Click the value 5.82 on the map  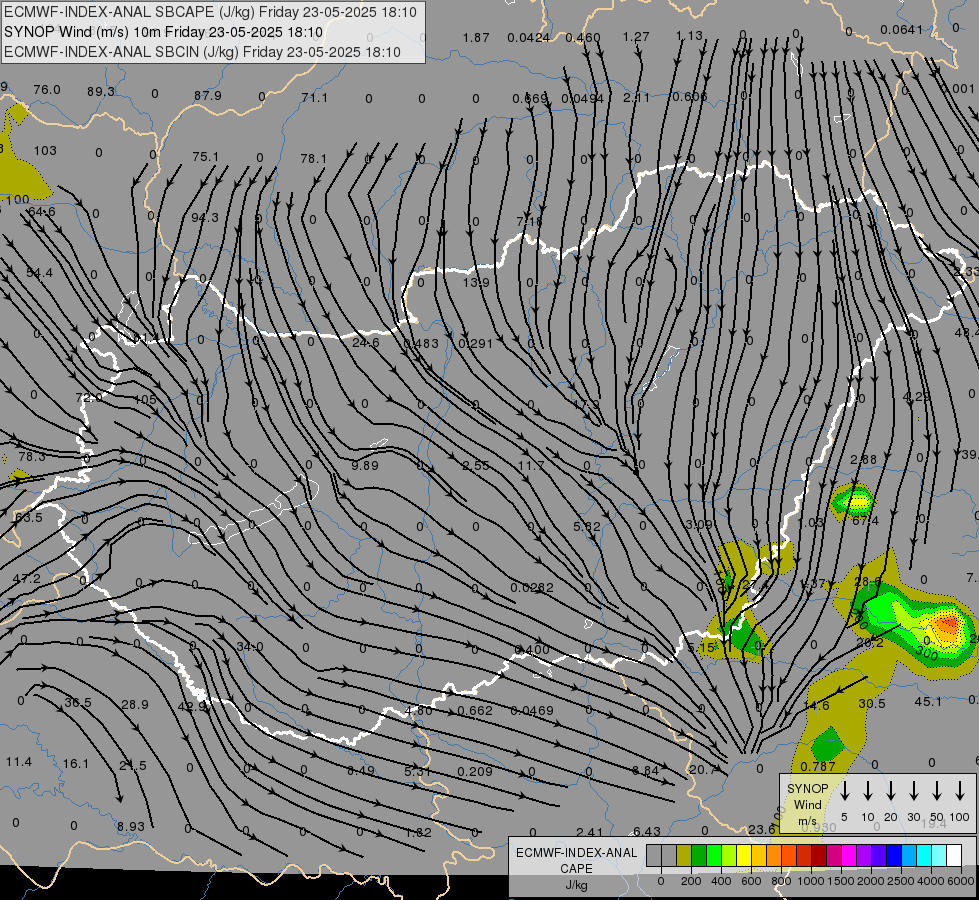[587, 526]
